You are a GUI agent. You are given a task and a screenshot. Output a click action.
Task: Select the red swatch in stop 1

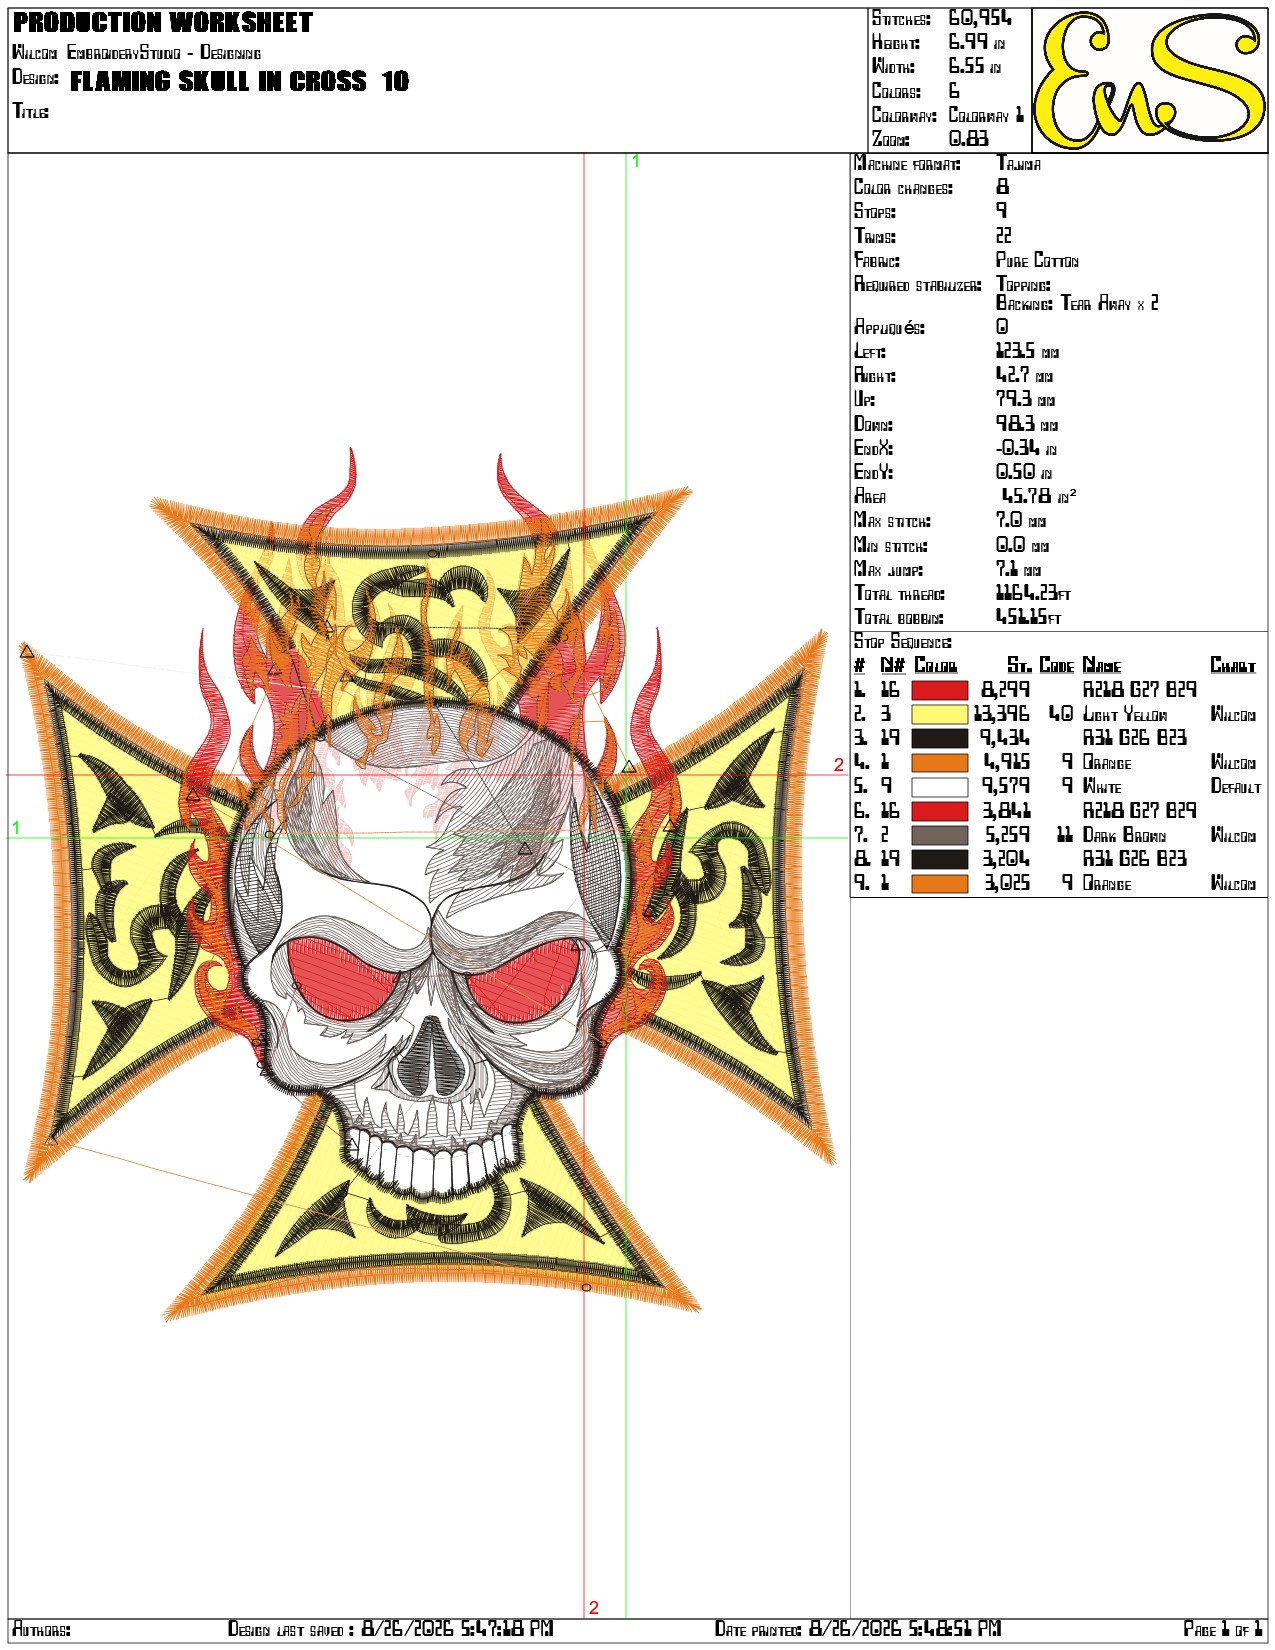(x=939, y=690)
